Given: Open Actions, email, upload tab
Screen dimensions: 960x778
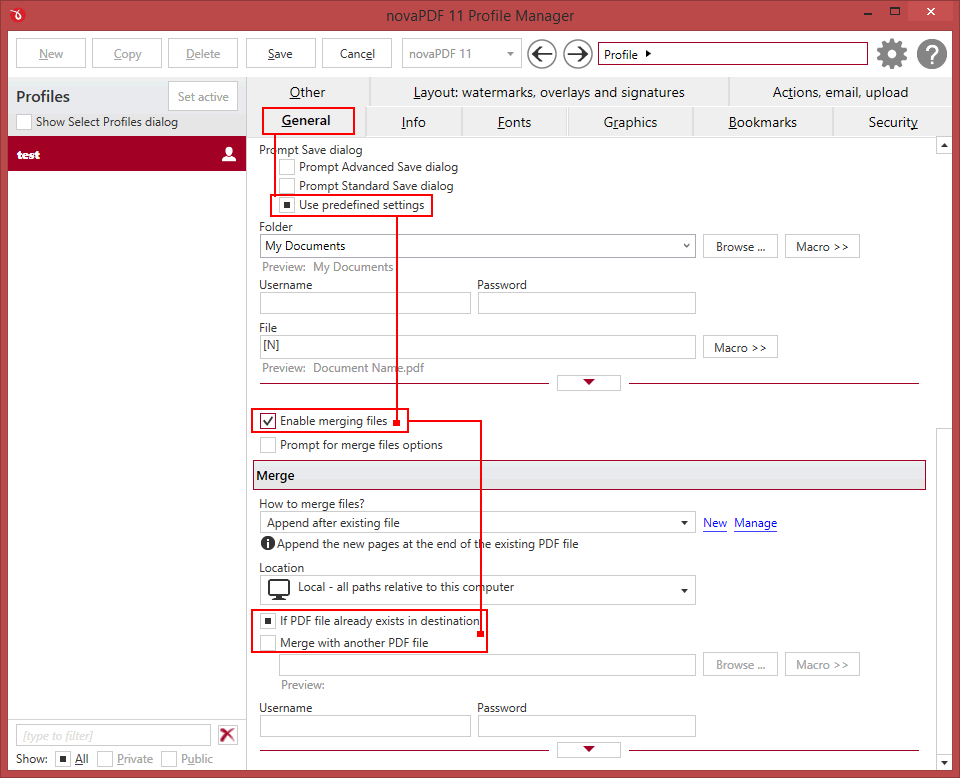Looking at the screenshot, I should [x=840, y=92].
